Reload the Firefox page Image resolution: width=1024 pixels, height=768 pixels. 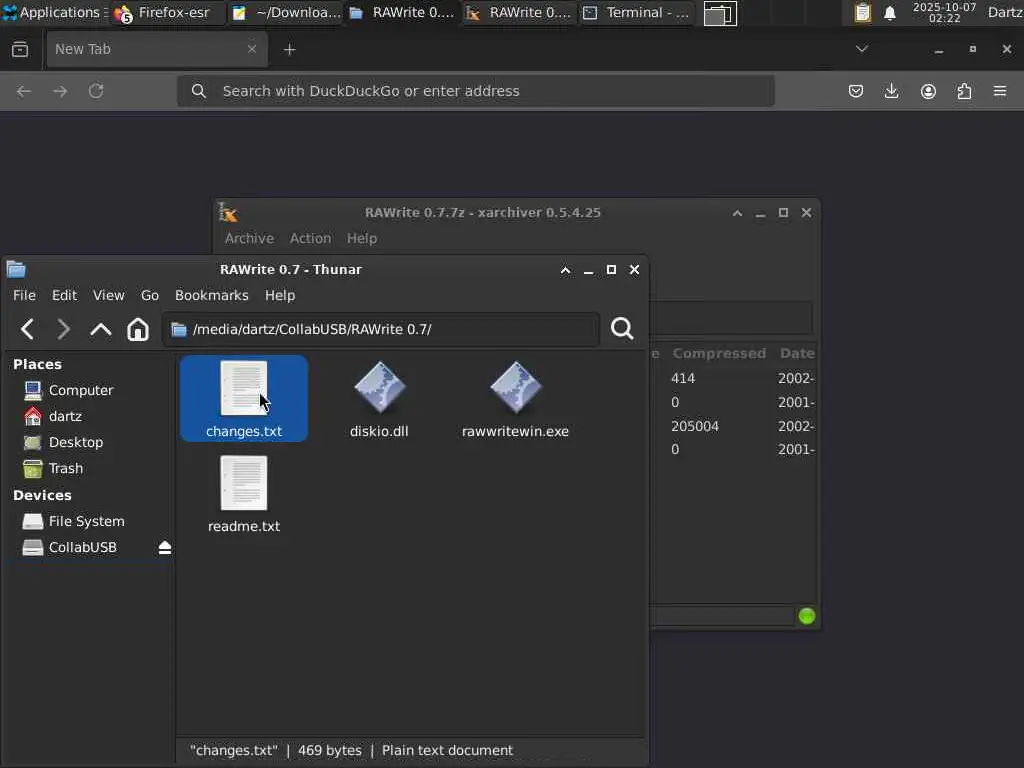(x=96, y=91)
